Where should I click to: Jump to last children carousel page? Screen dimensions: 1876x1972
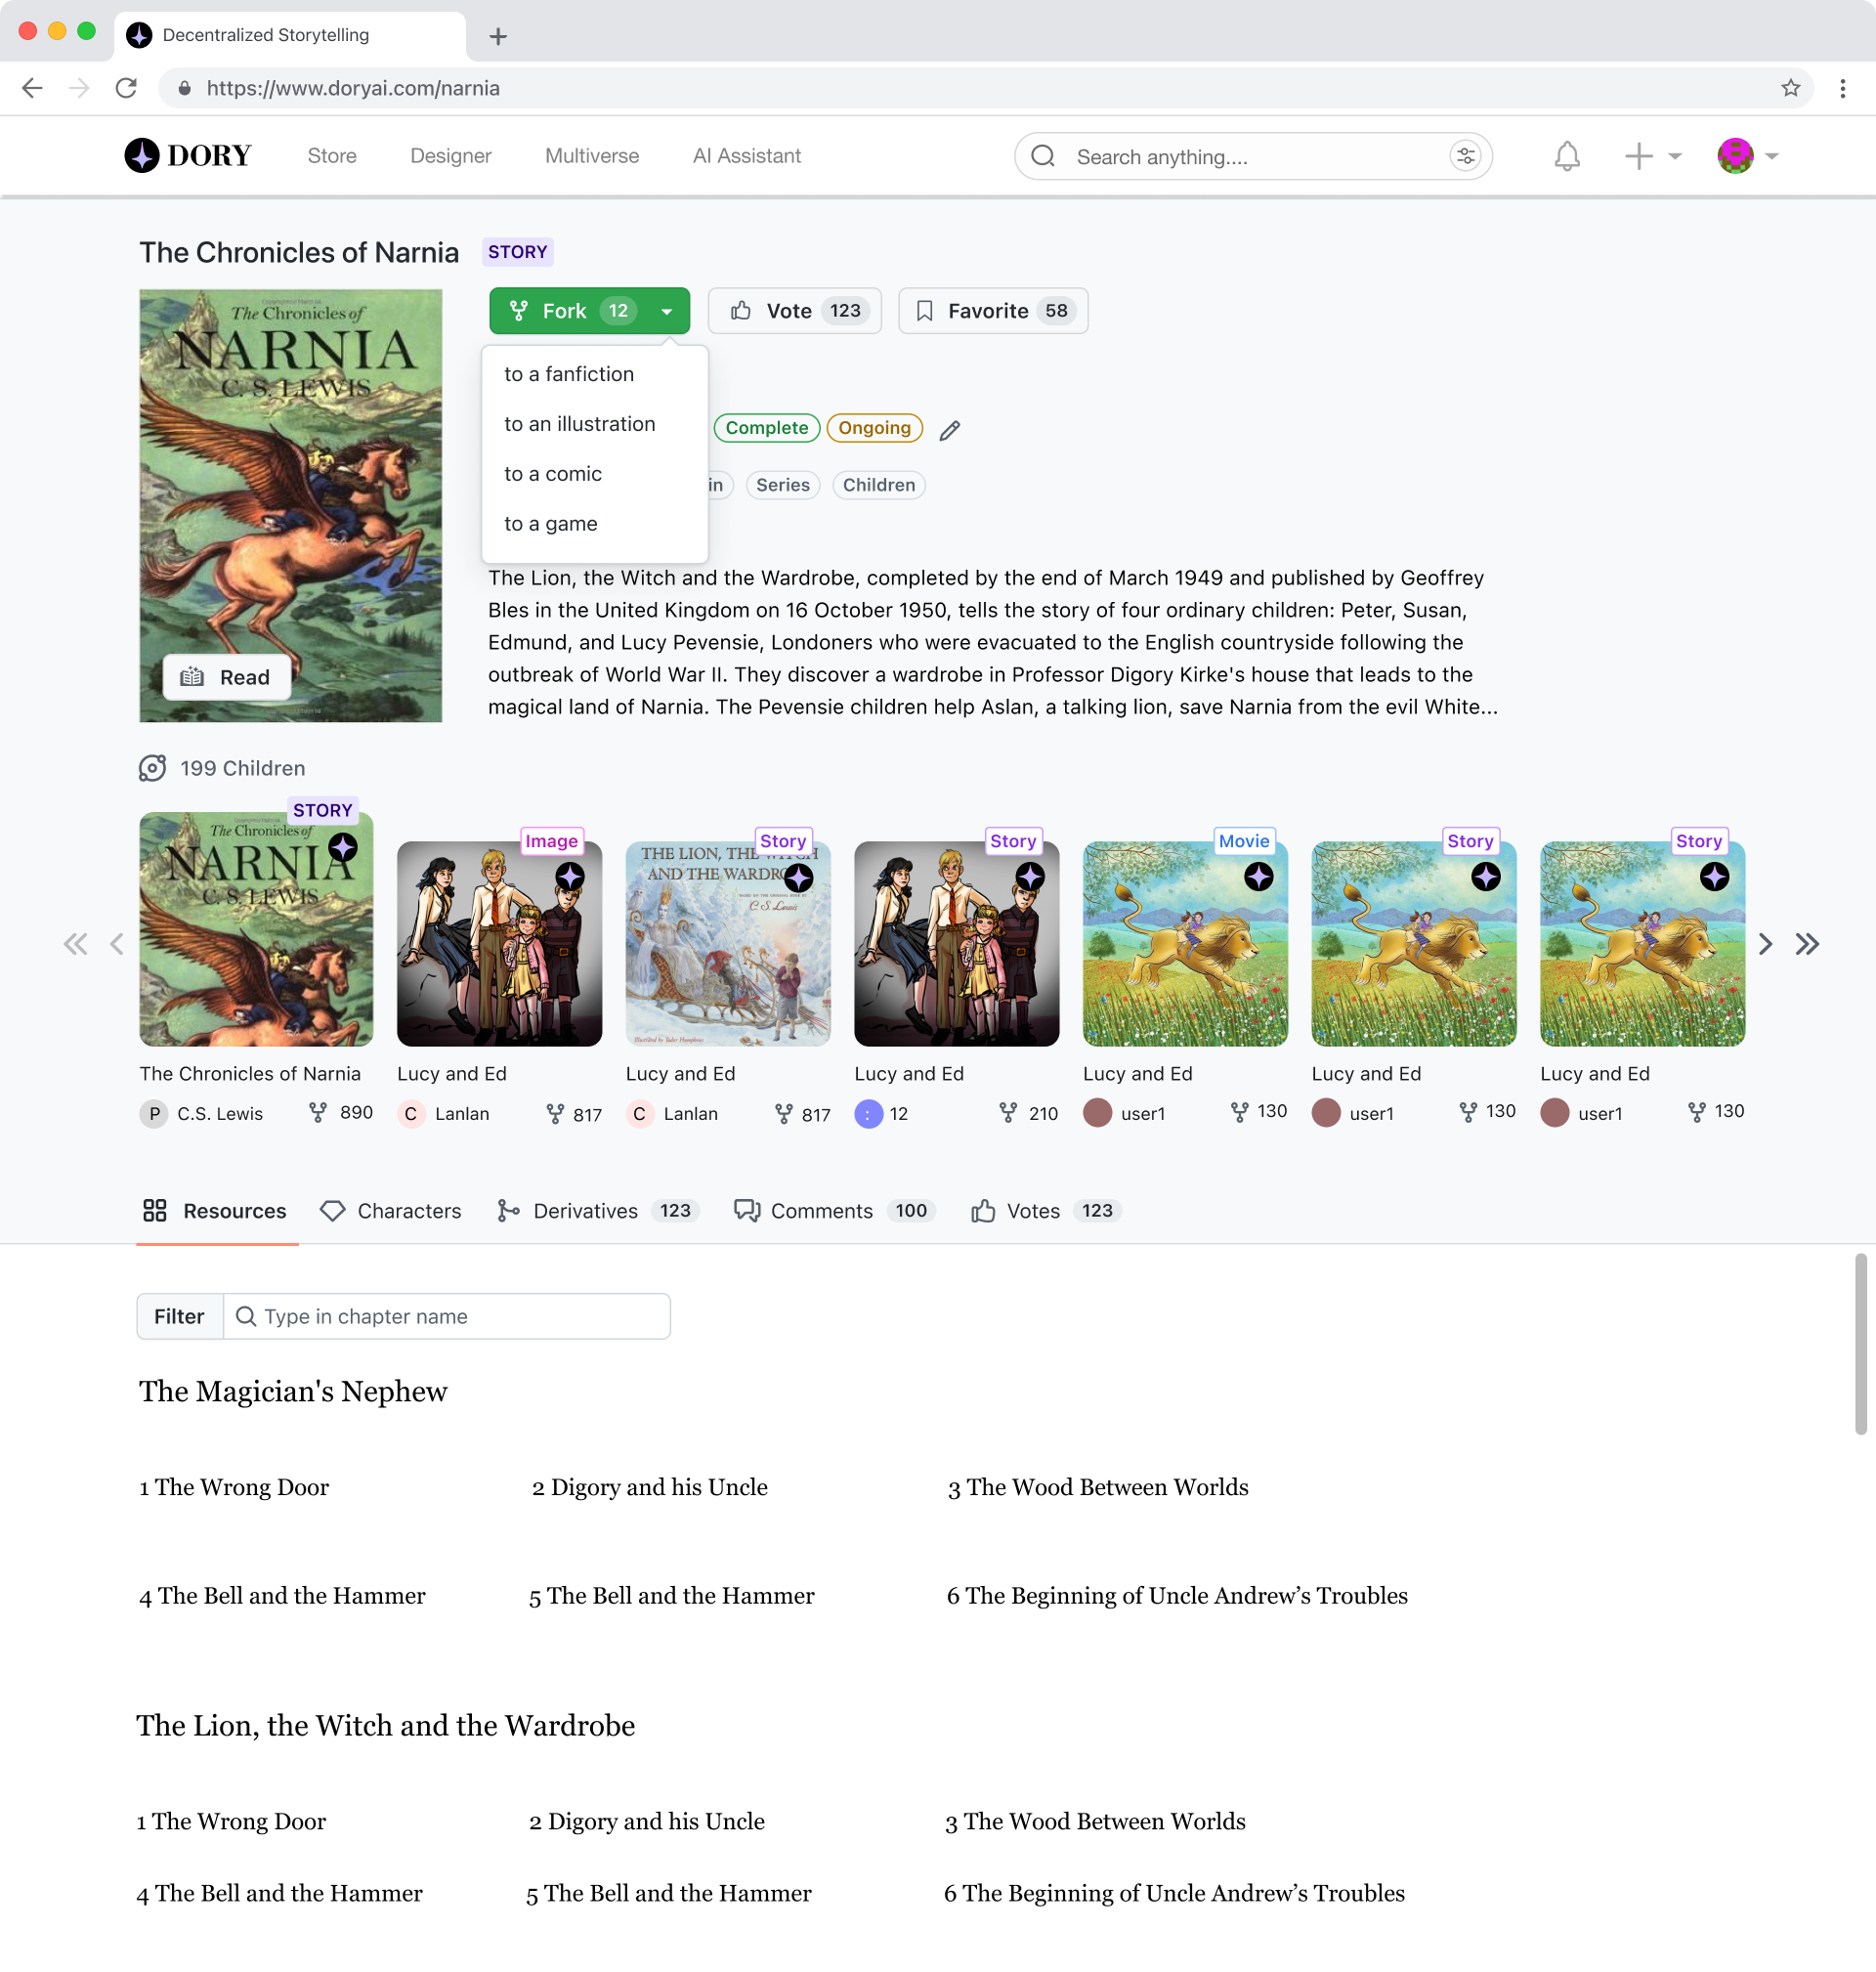coord(1807,943)
